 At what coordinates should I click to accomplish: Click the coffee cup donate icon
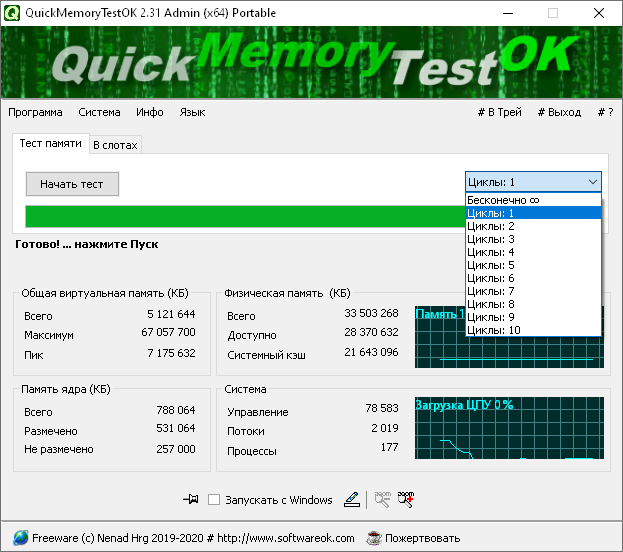374,538
